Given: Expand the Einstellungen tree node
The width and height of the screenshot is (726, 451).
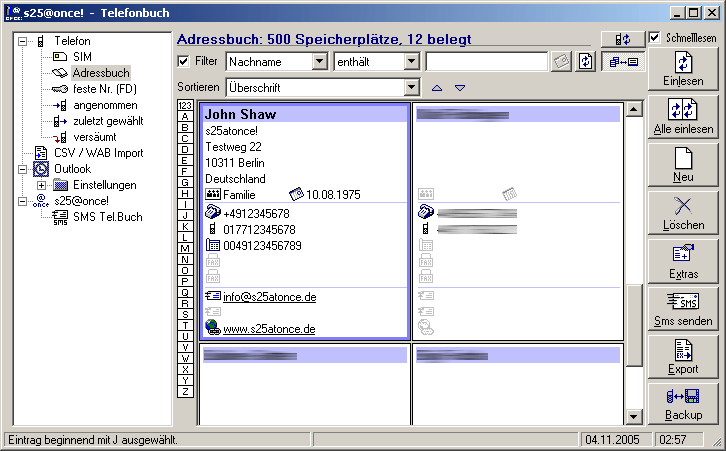Looking at the screenshot, I should [41, 185].
